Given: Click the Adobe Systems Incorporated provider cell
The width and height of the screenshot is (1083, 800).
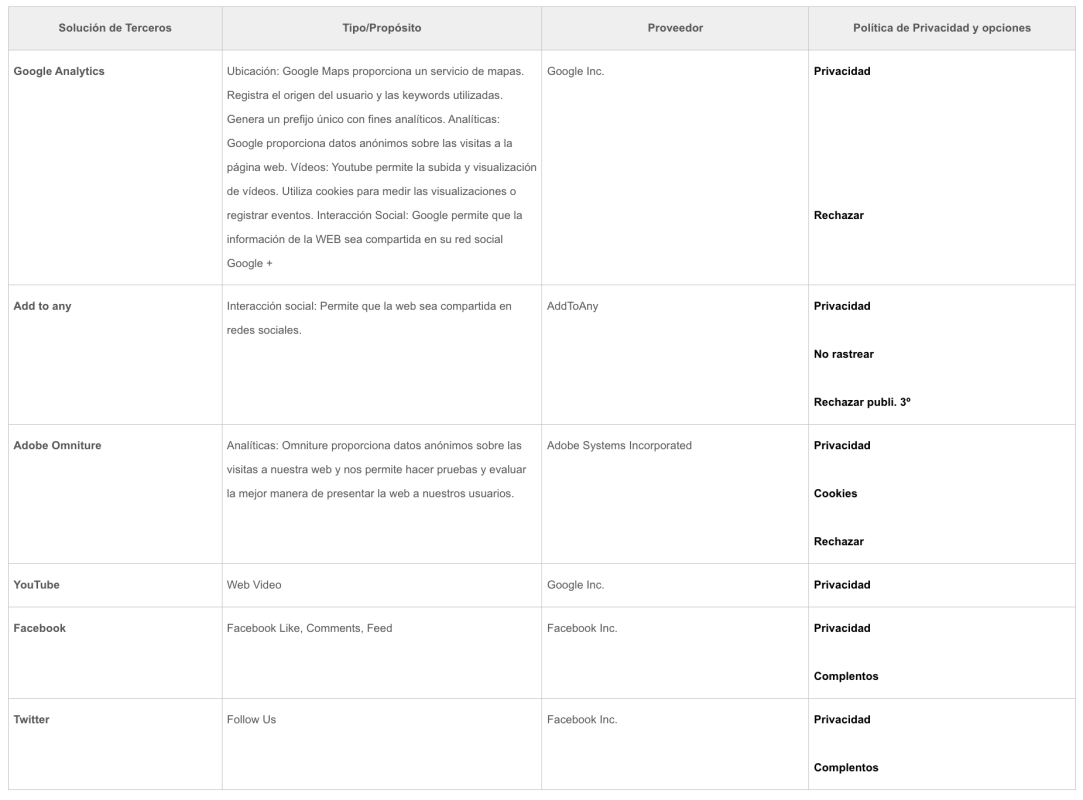Looking at the screenshot, I should [x=619, y=446].
